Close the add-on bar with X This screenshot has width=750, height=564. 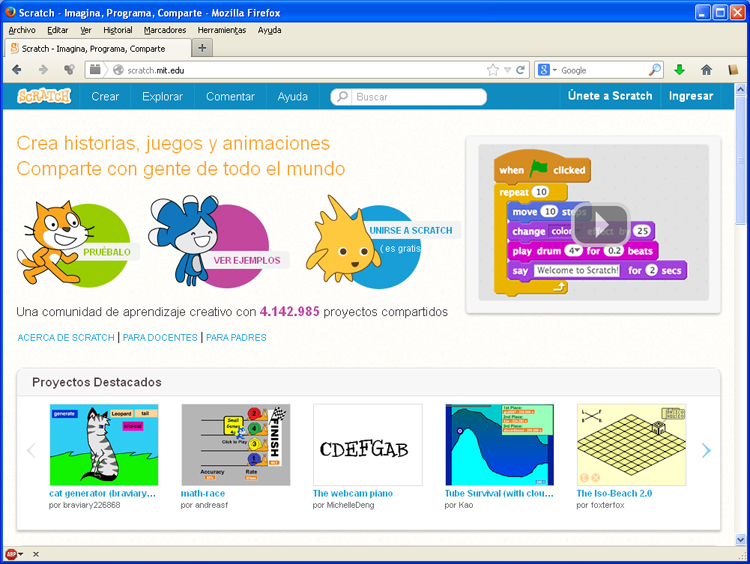(x=36, y=554)
